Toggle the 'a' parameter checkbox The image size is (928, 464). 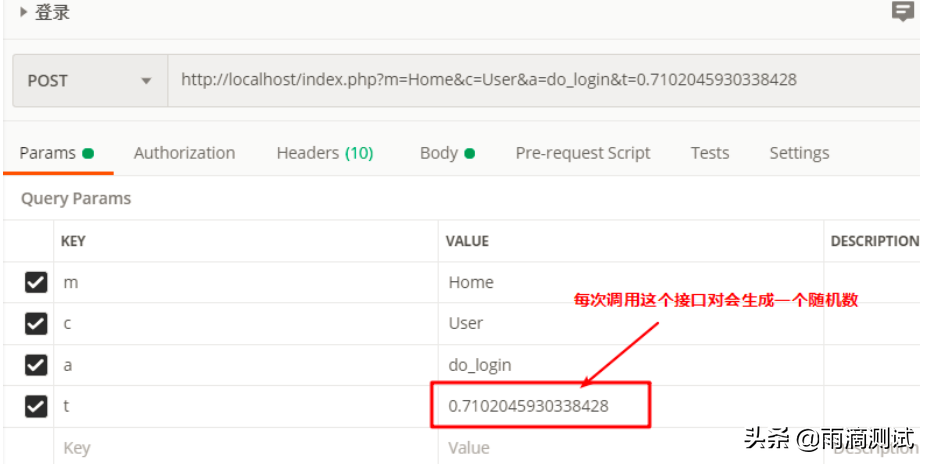point(35,365)
